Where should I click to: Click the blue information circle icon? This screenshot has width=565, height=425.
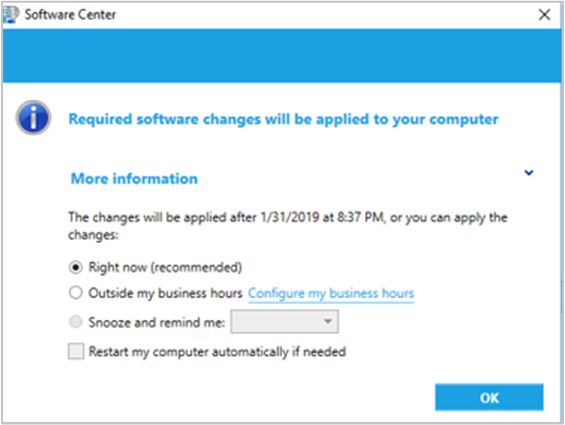pyautogui.click(x=33, y=118)
